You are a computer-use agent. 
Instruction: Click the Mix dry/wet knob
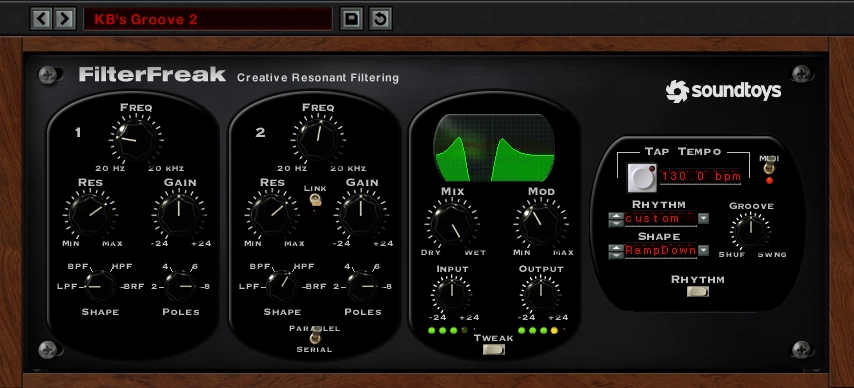pyautogui.click(x=452, y=223)
